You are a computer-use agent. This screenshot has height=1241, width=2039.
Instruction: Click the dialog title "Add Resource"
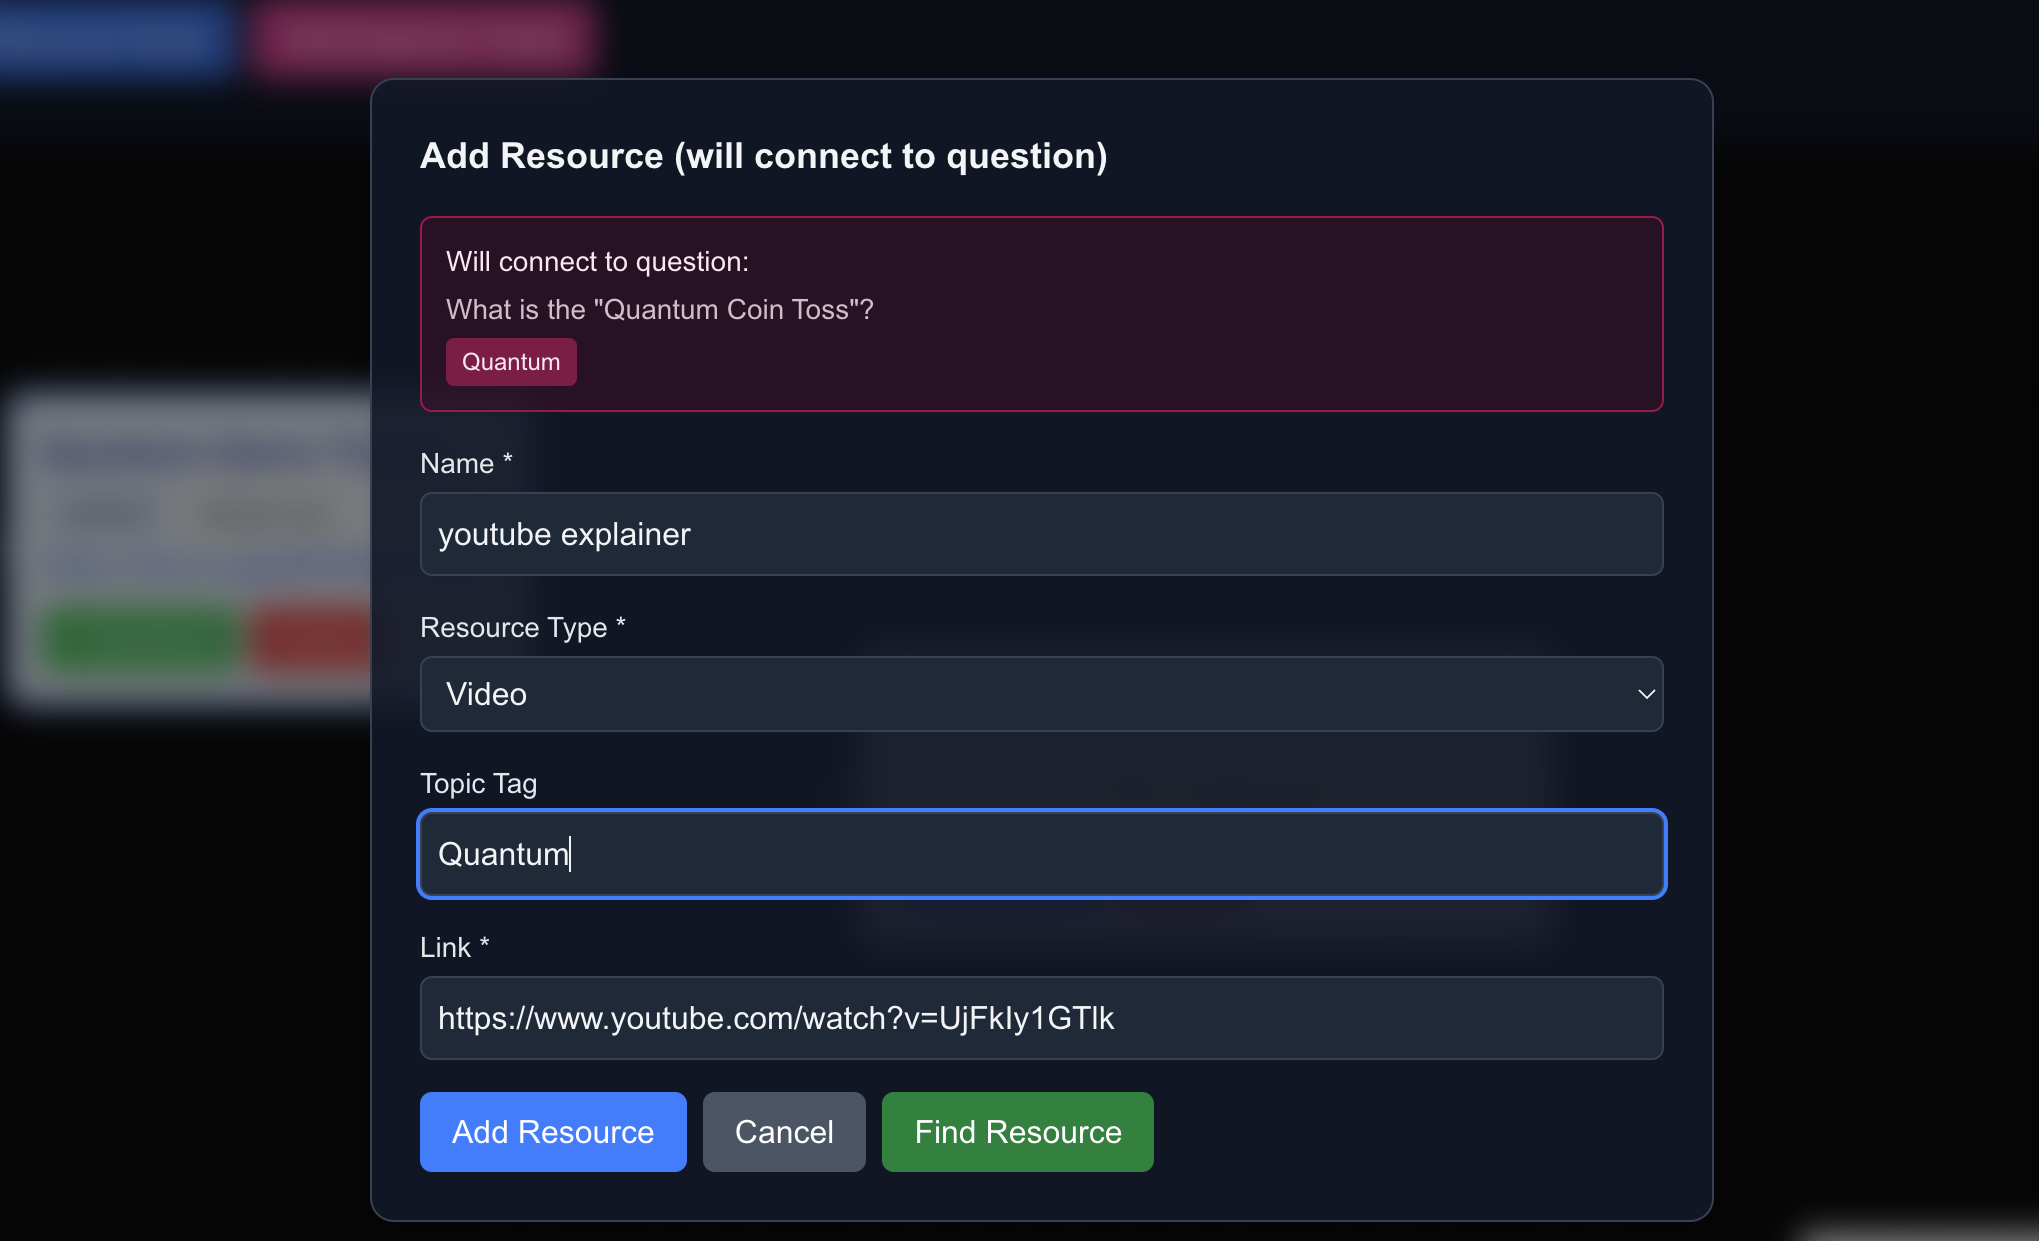point(763,156)
